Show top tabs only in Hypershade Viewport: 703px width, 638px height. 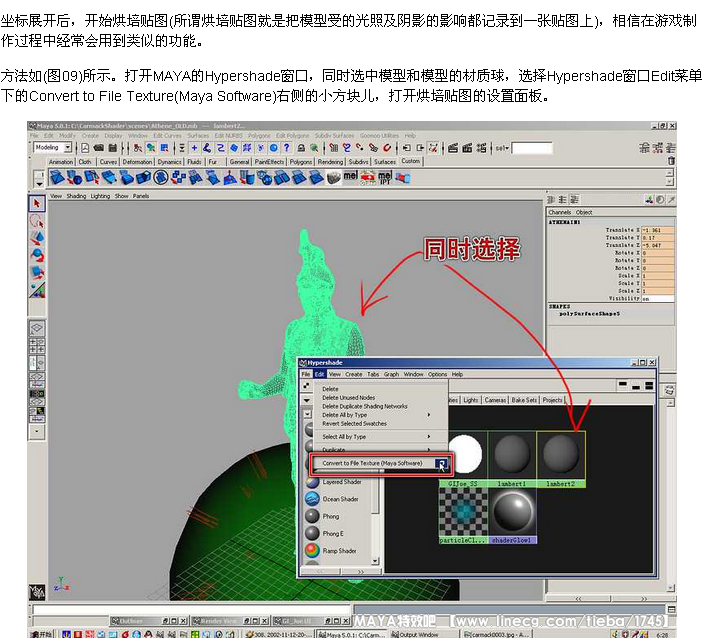(623, 385)
